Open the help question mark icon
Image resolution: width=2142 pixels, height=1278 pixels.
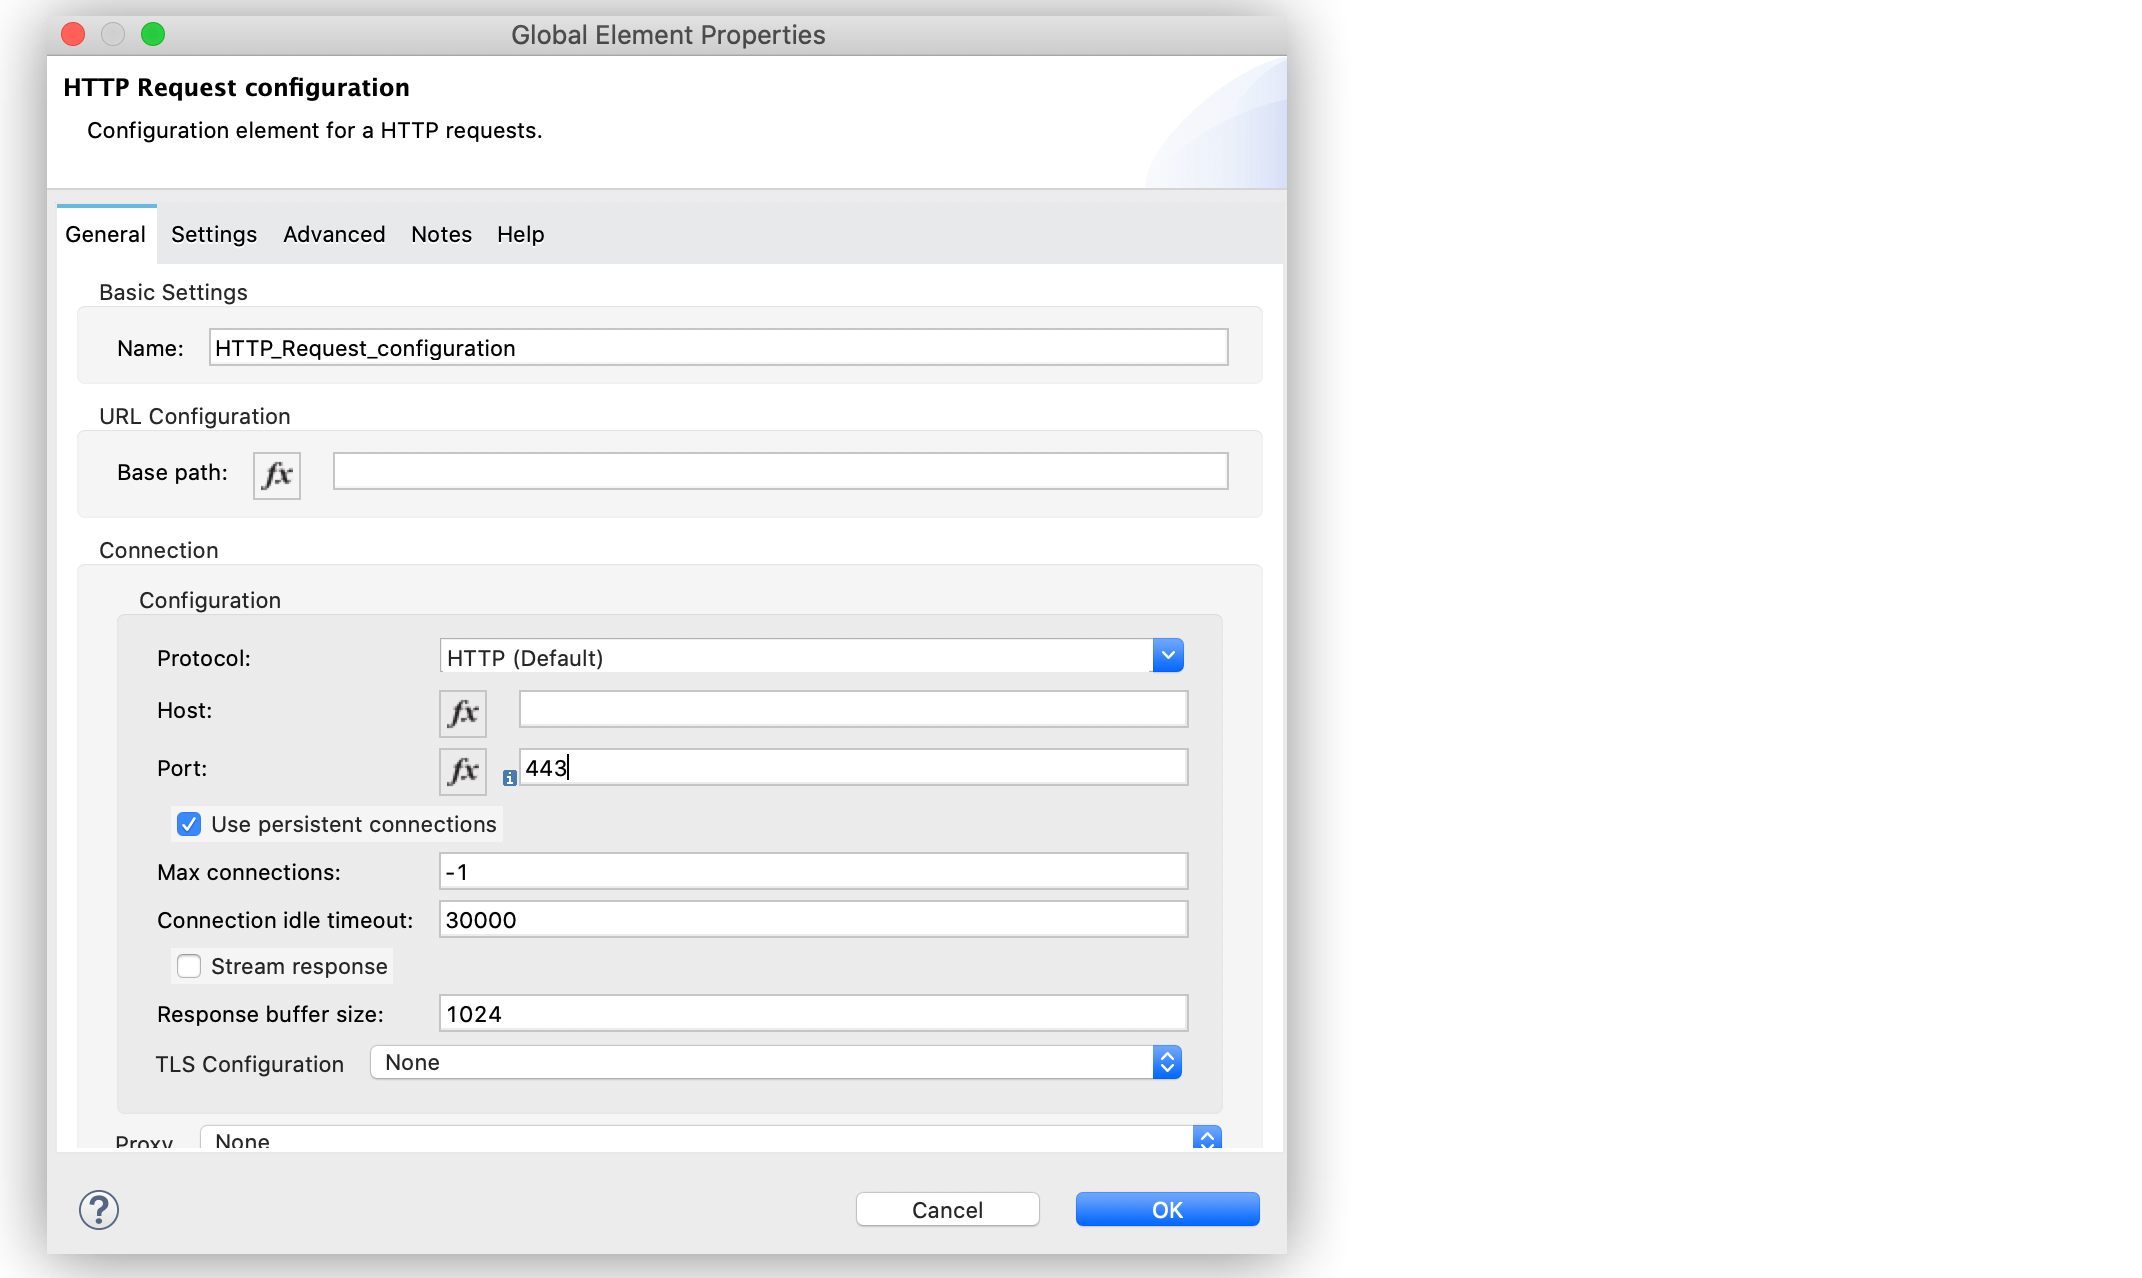click(99, 1210)
